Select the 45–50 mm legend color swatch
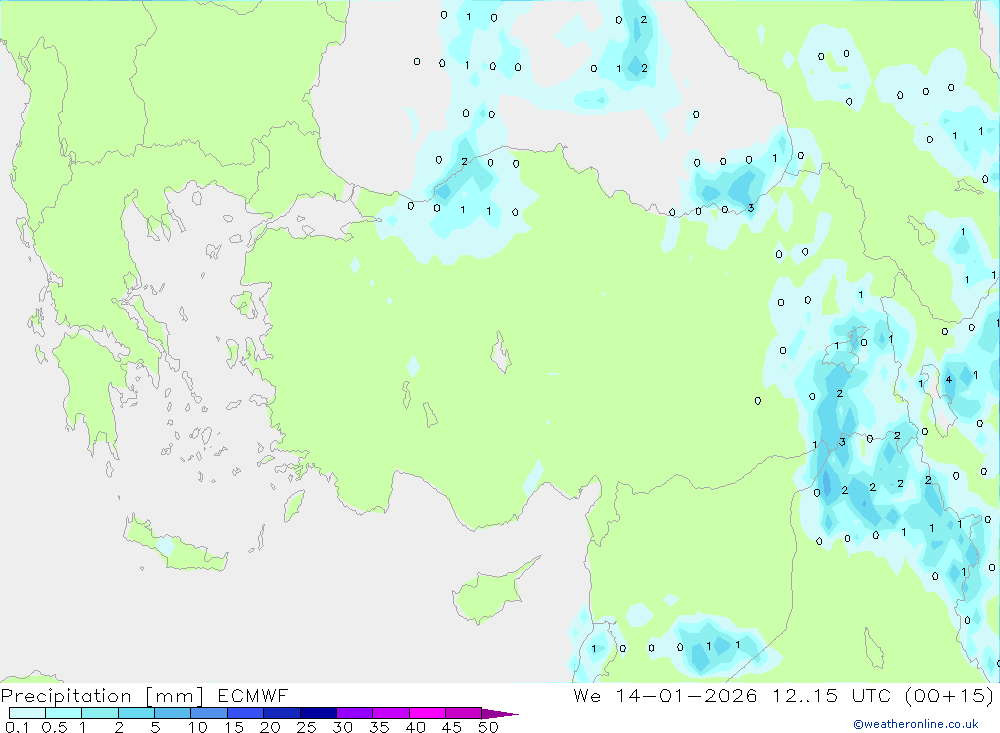The height and width of the screenshot is (733, 1000). point(464,713)
